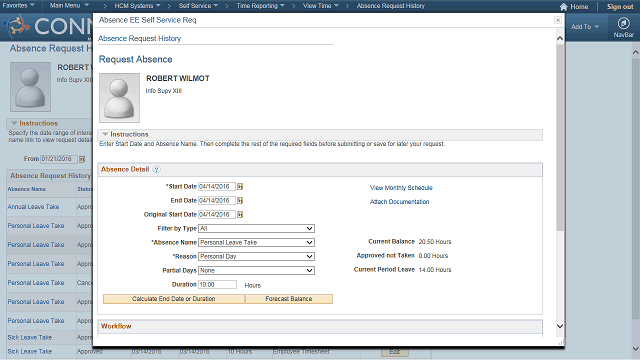Open the Main Menu dropdown

click(69, 6)
